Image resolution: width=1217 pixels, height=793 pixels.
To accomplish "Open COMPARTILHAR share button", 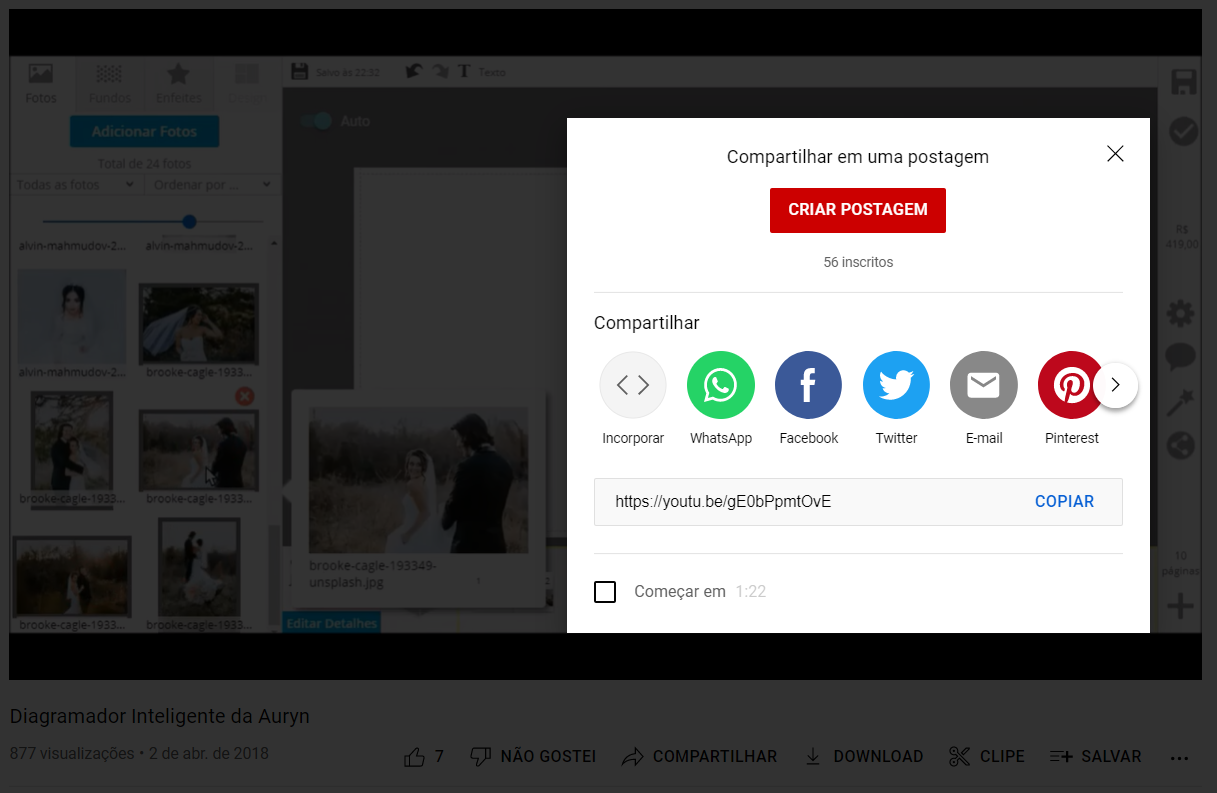I will coord(699,757).
